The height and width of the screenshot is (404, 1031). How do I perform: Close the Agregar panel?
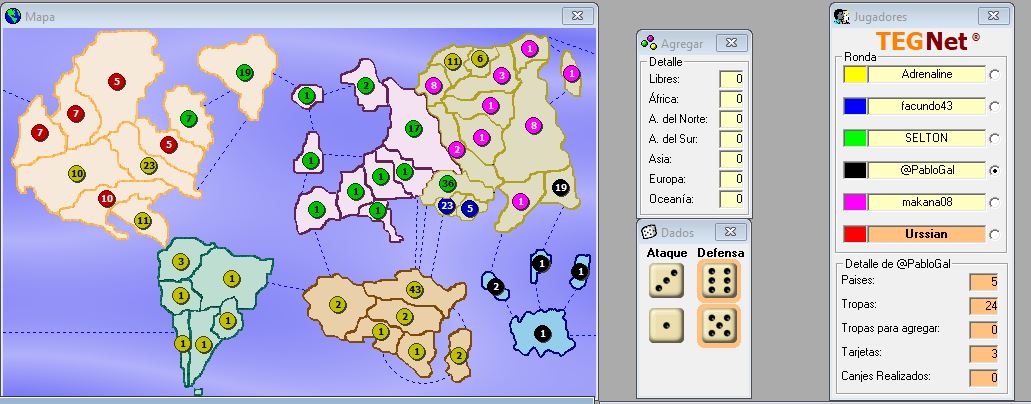731,43
